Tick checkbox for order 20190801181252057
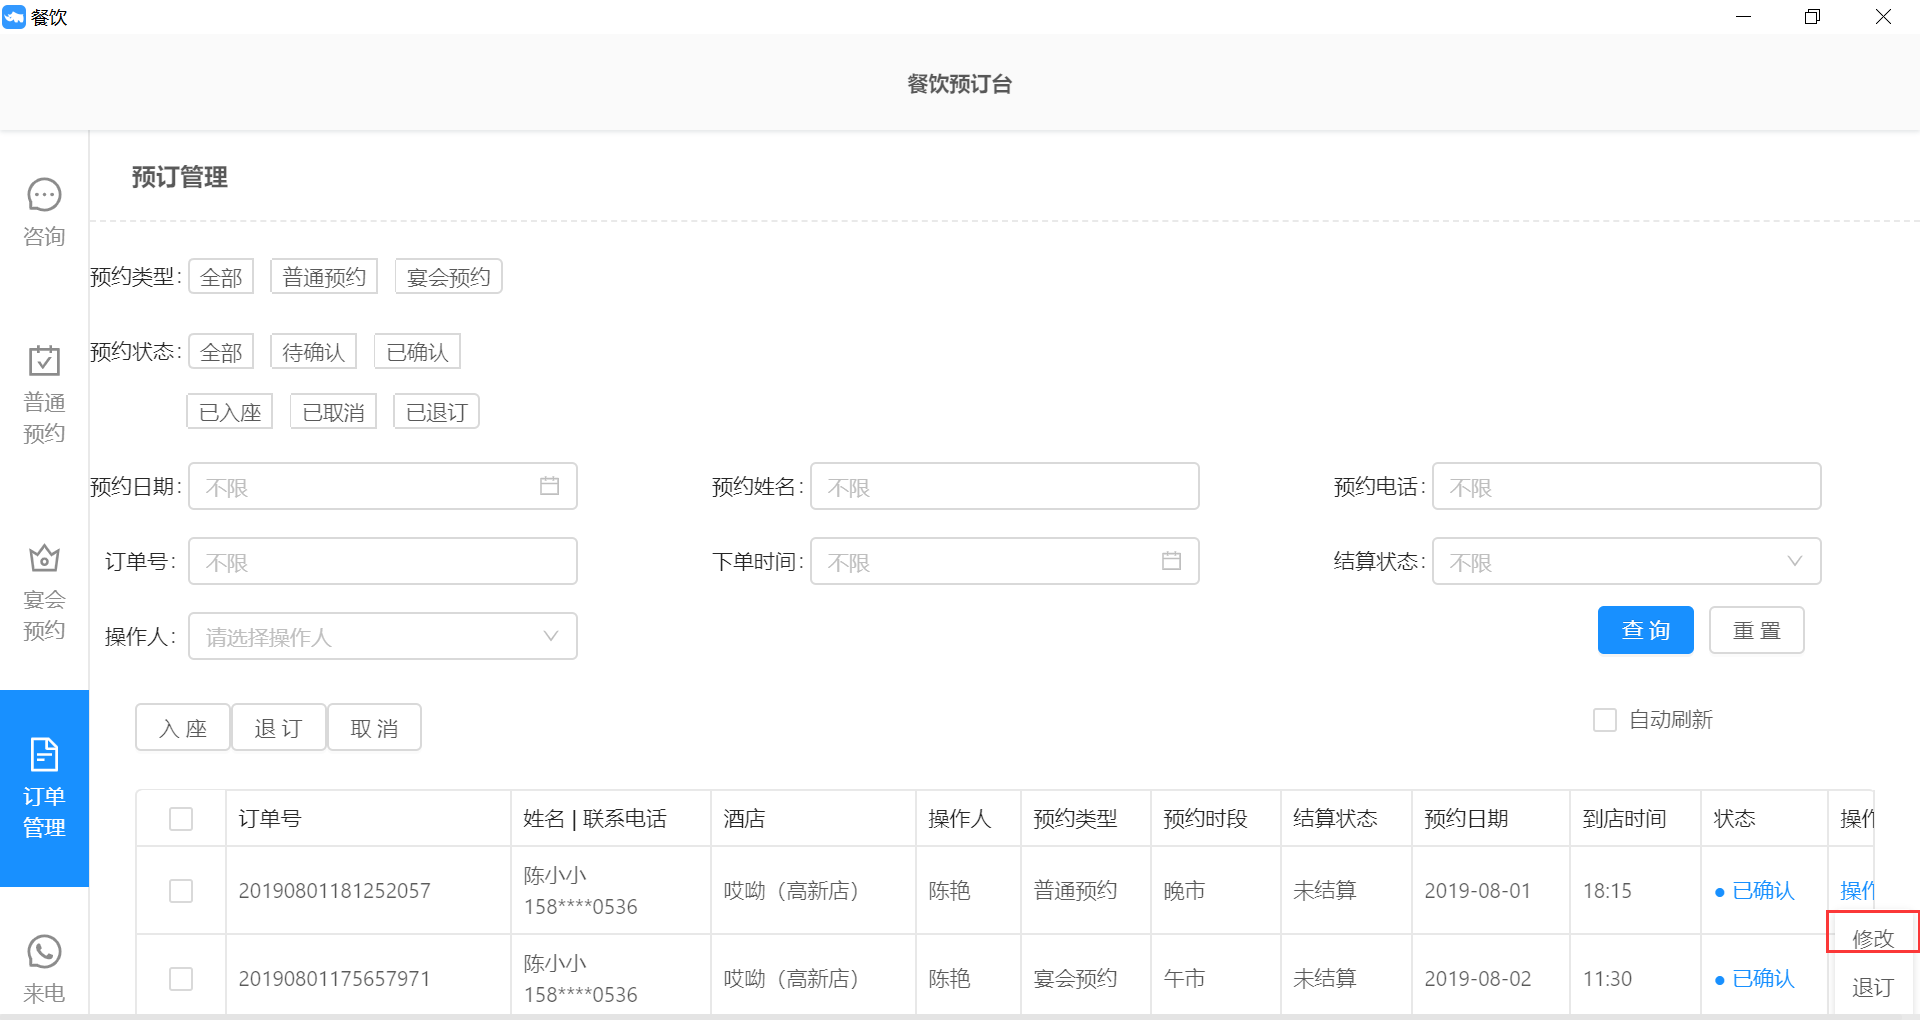Viewport: 1920px width, 1020px height. point(181,891)
